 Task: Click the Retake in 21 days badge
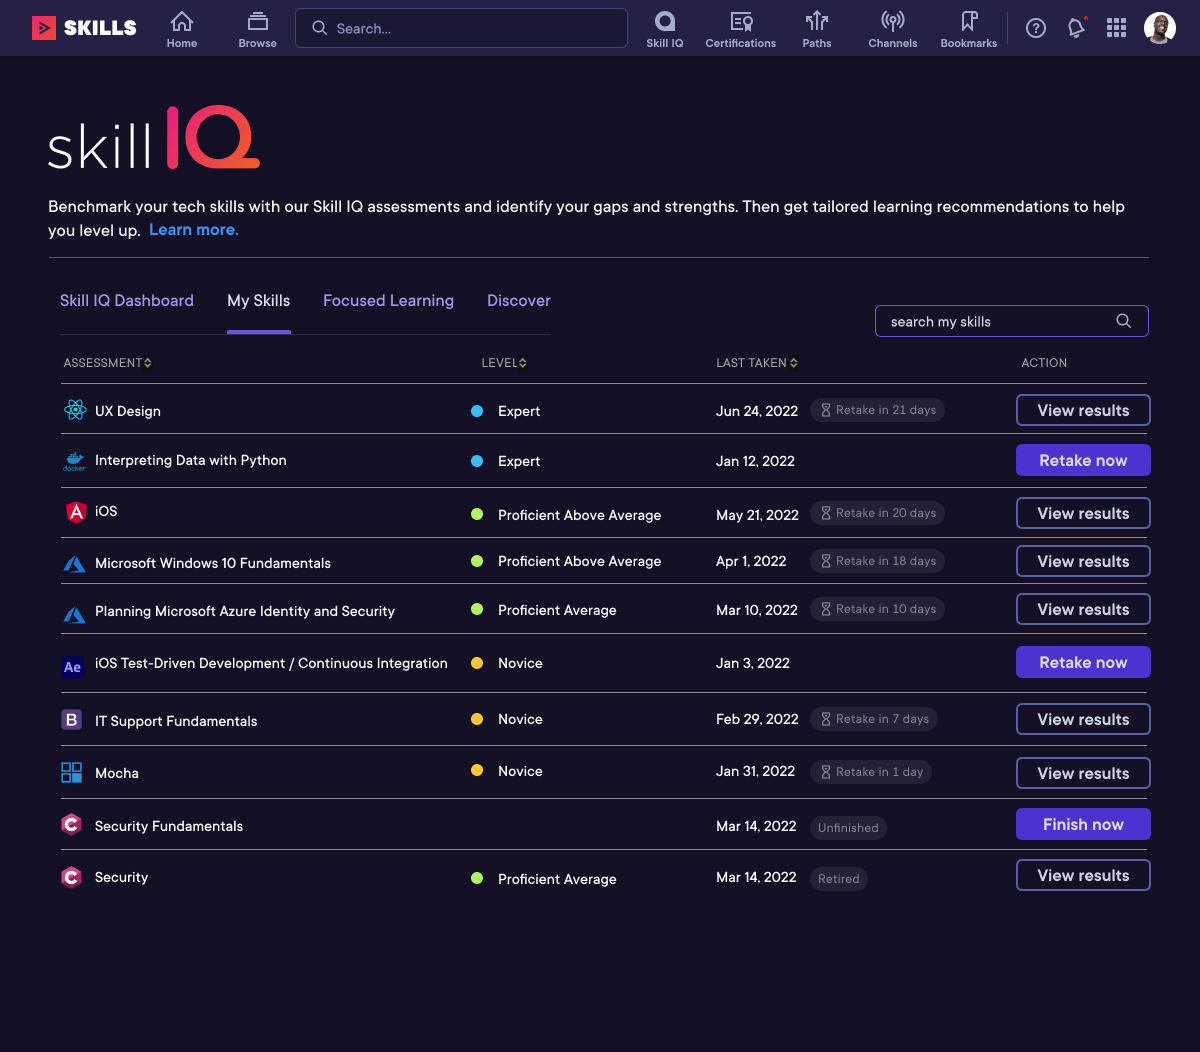coord(877,410)
